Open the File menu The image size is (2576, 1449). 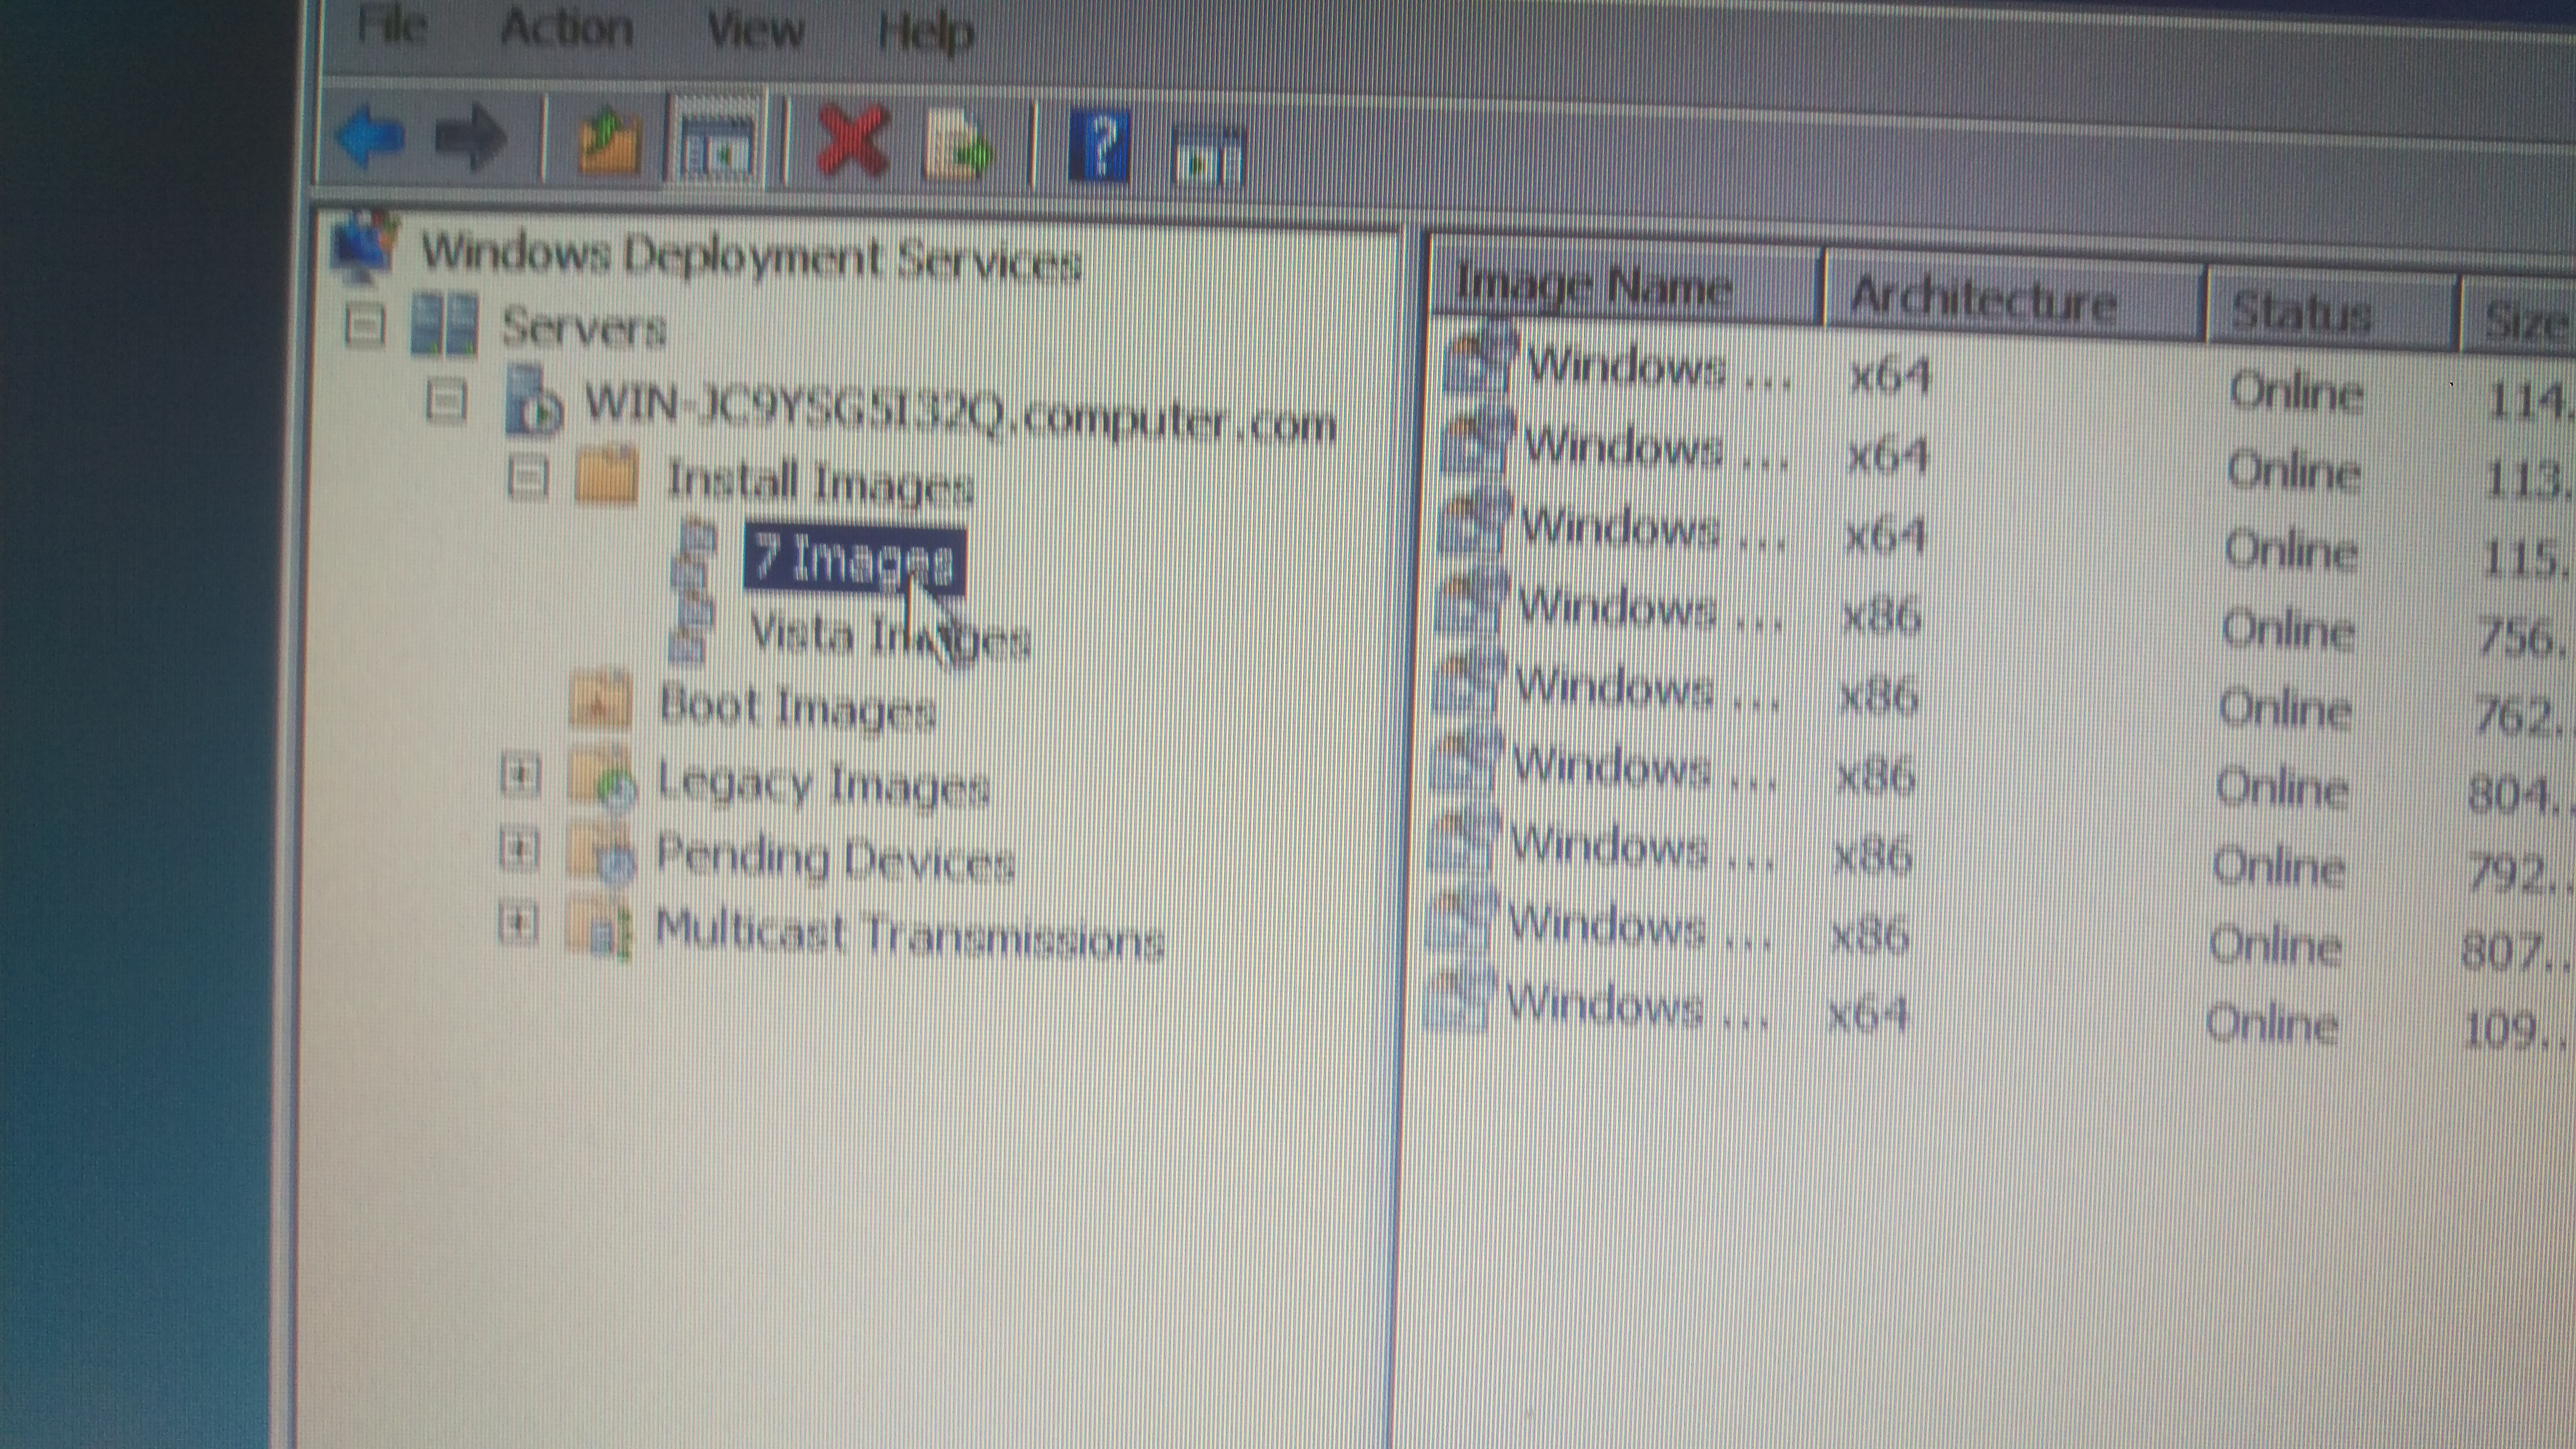pyautogui.click(x=393, y=25)
